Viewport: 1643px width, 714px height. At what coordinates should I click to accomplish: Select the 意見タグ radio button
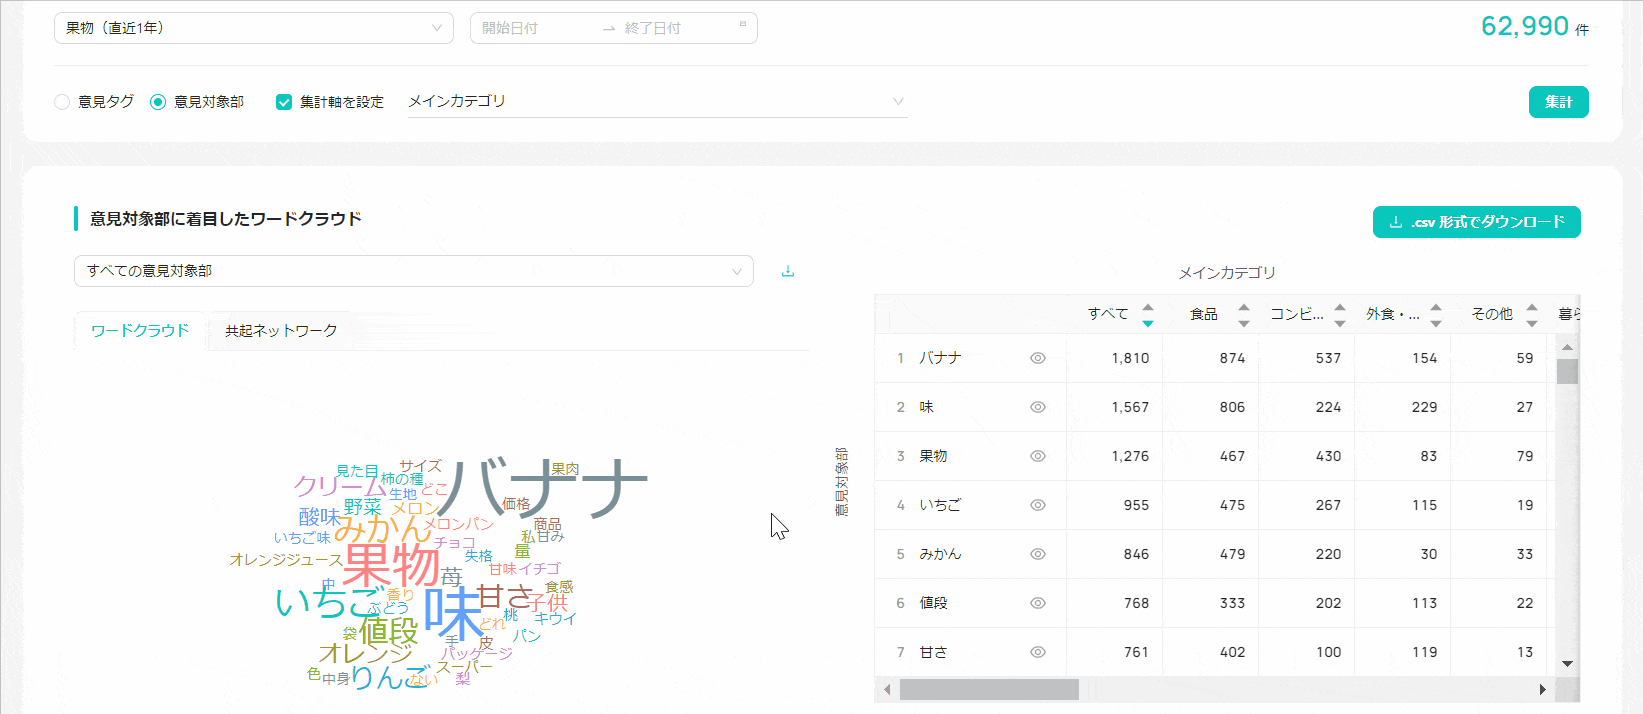pos(62,102)
